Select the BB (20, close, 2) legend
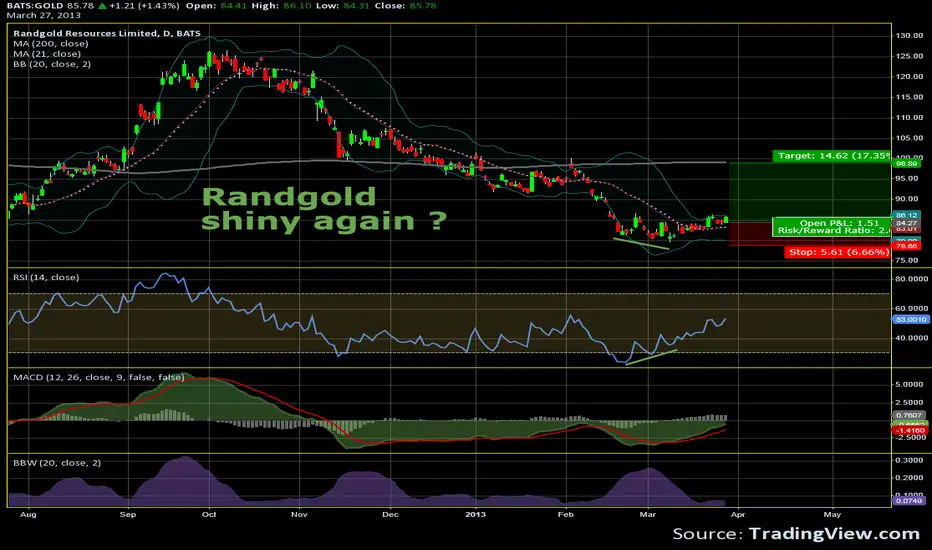This screenshot has width=932, height=550. pos(52,64)
